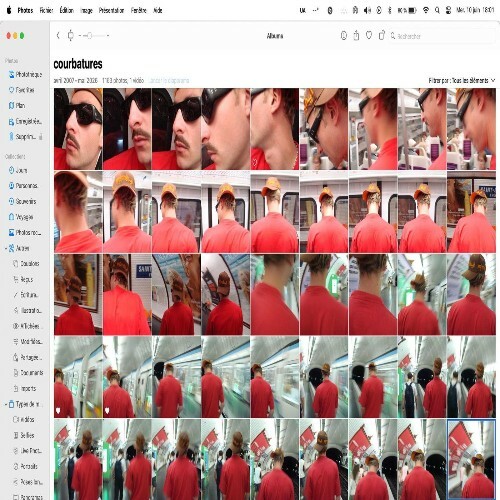
Task: Open Panoramas media type
Action: (28, 497)
